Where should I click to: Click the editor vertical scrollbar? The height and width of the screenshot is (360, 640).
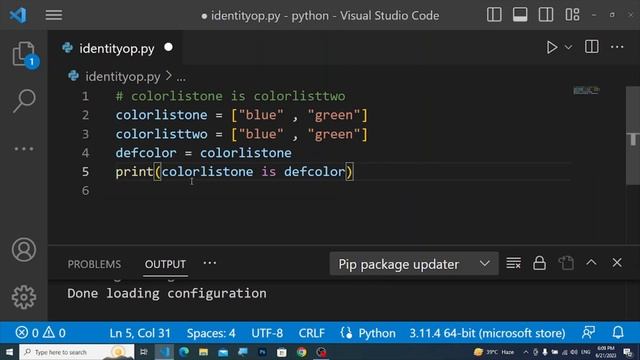[x=633, y=136]
